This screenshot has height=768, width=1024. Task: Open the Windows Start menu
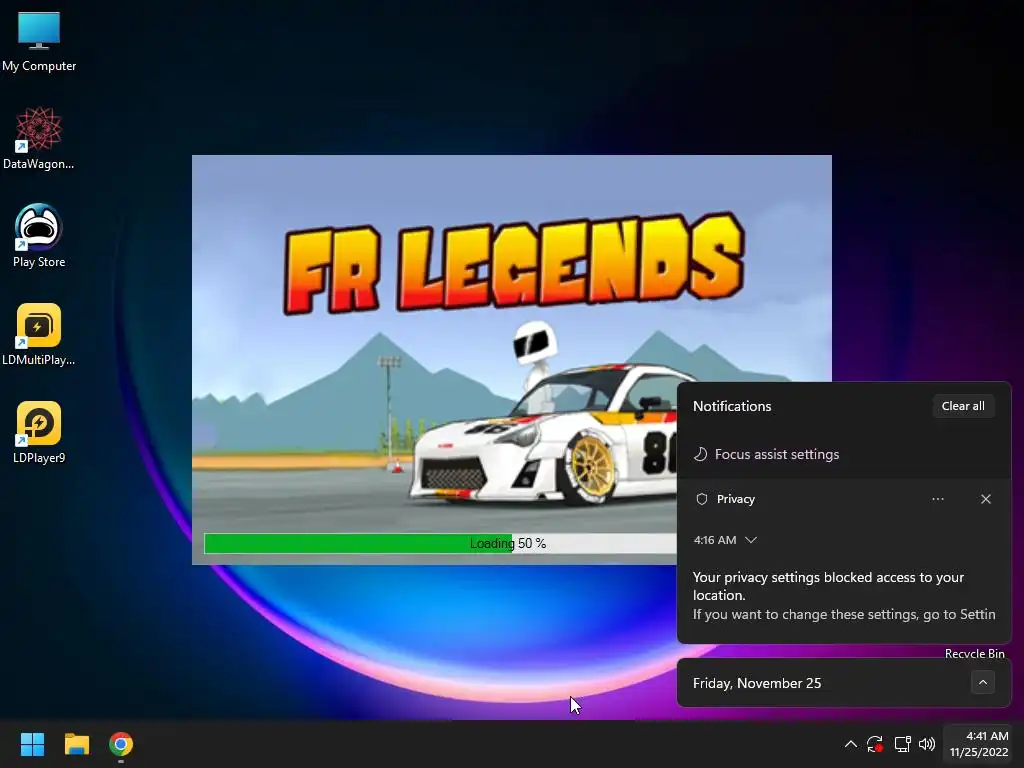32,744
